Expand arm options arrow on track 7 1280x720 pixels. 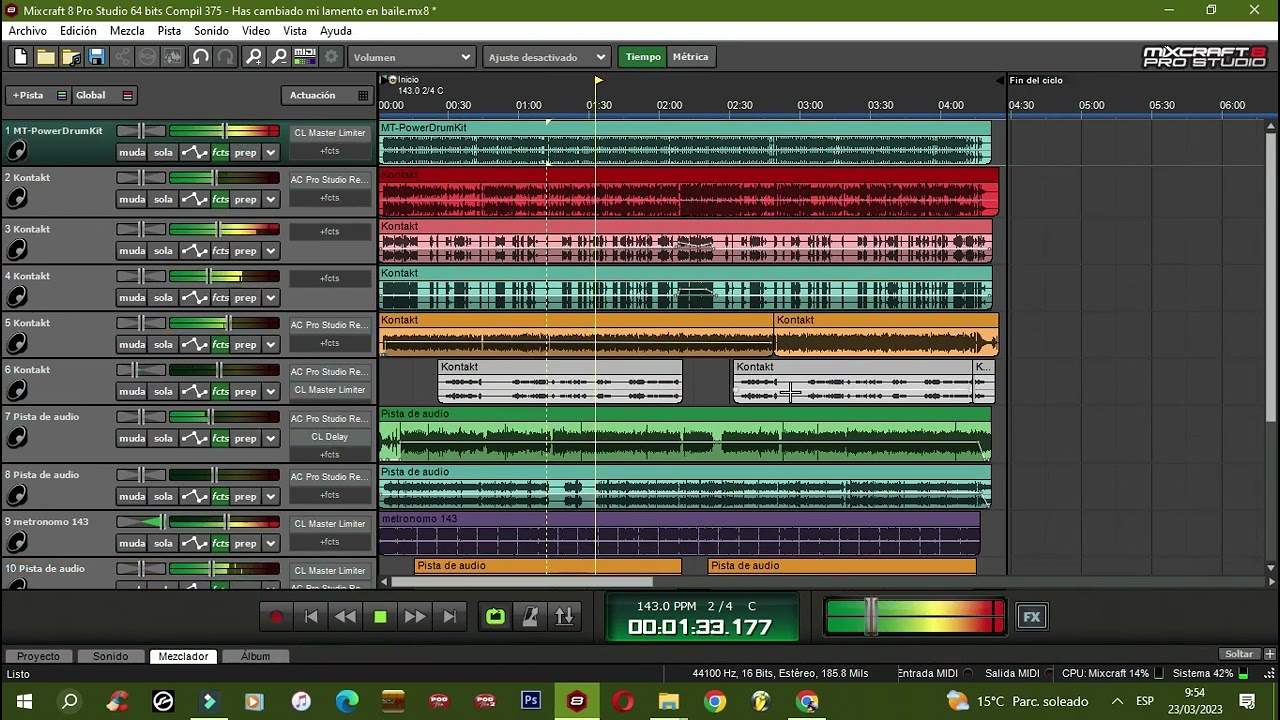(270, 439)
